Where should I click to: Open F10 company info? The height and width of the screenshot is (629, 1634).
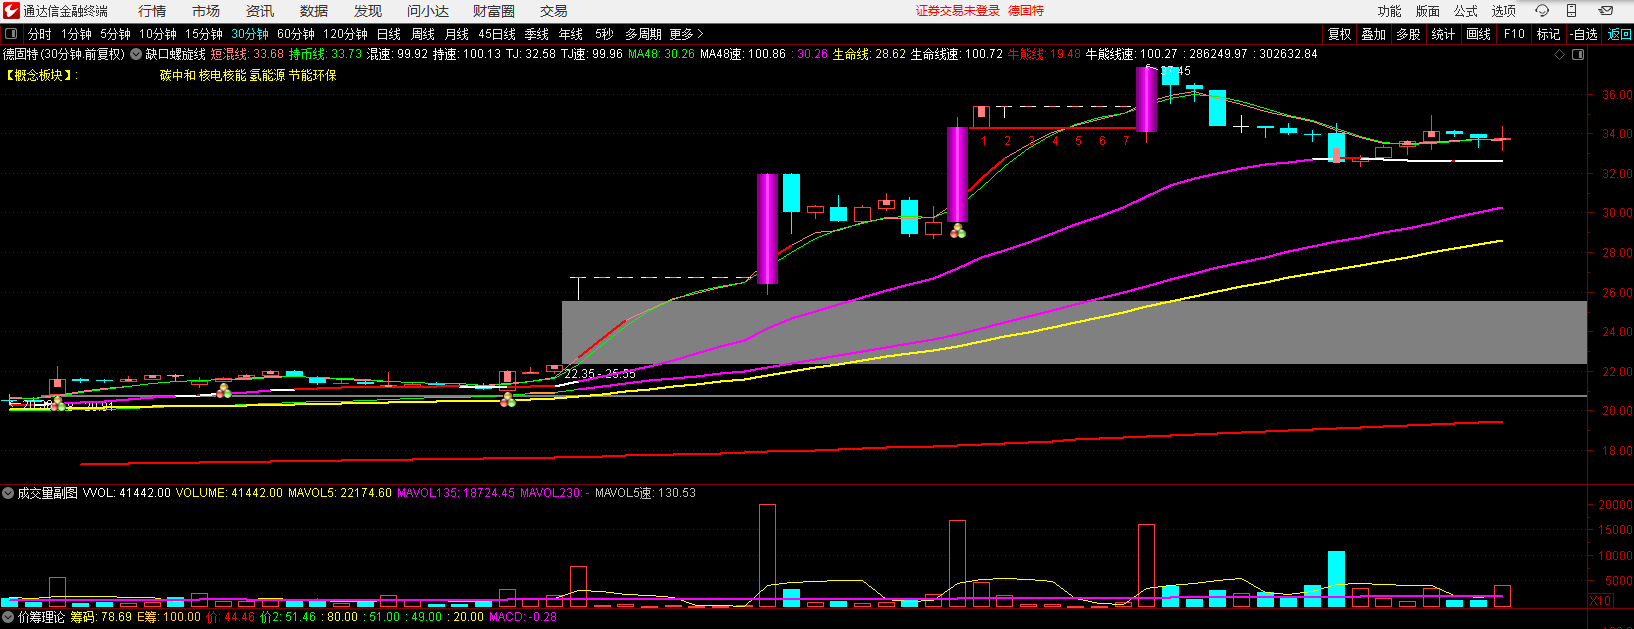point(1514,34)
